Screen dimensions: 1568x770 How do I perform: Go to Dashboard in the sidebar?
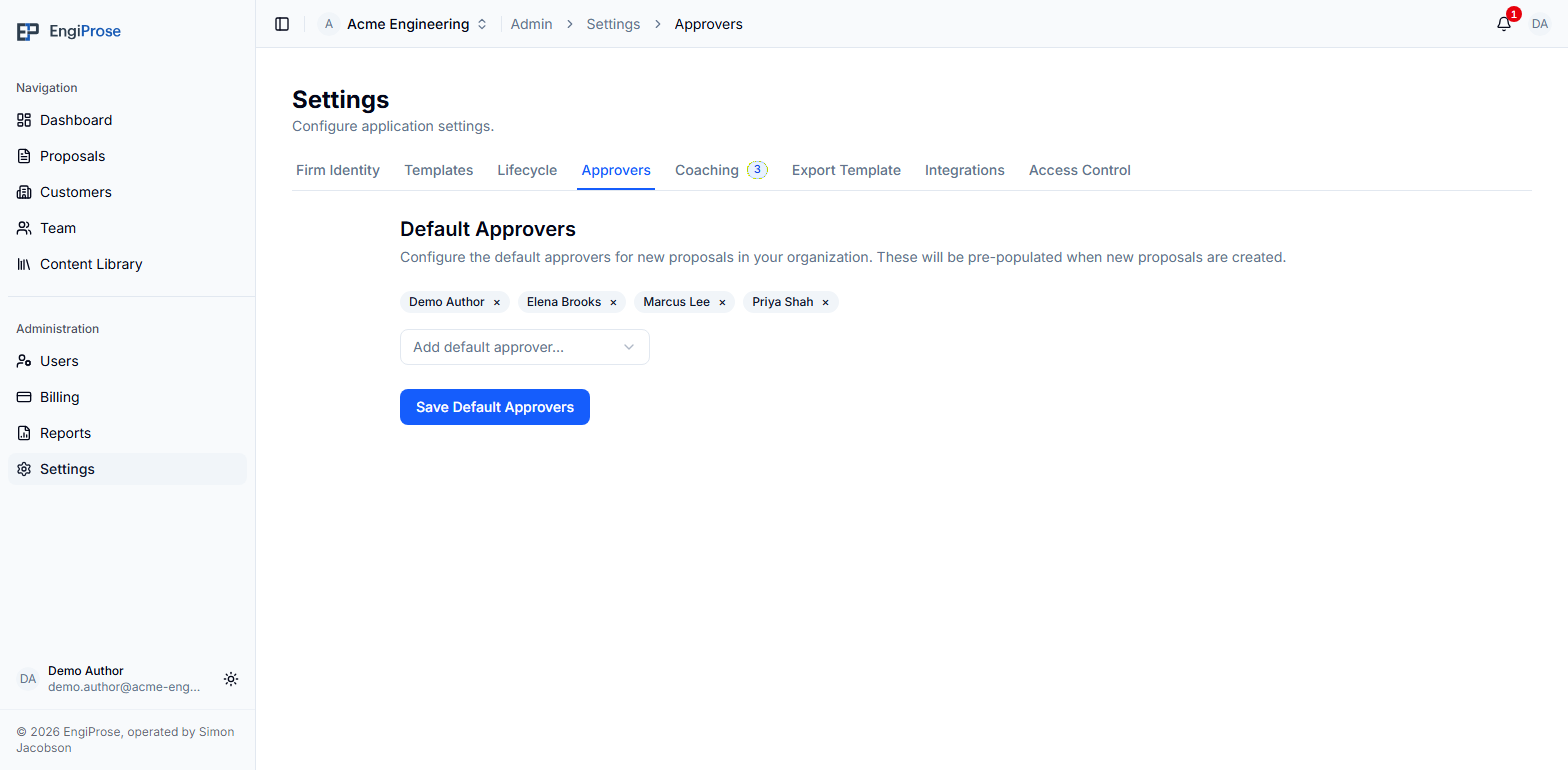(127, 120)
